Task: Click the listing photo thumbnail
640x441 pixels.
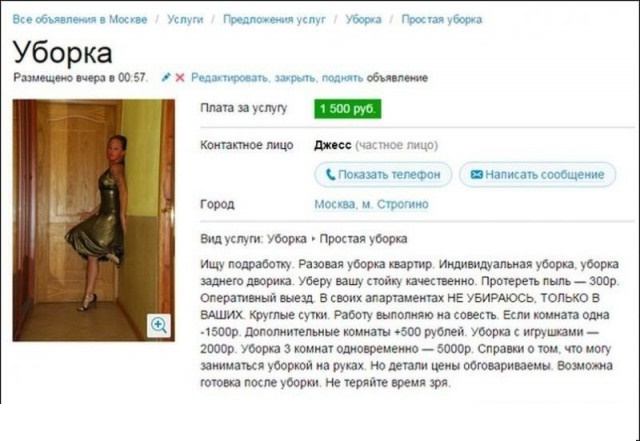Action: click(94, 220)
